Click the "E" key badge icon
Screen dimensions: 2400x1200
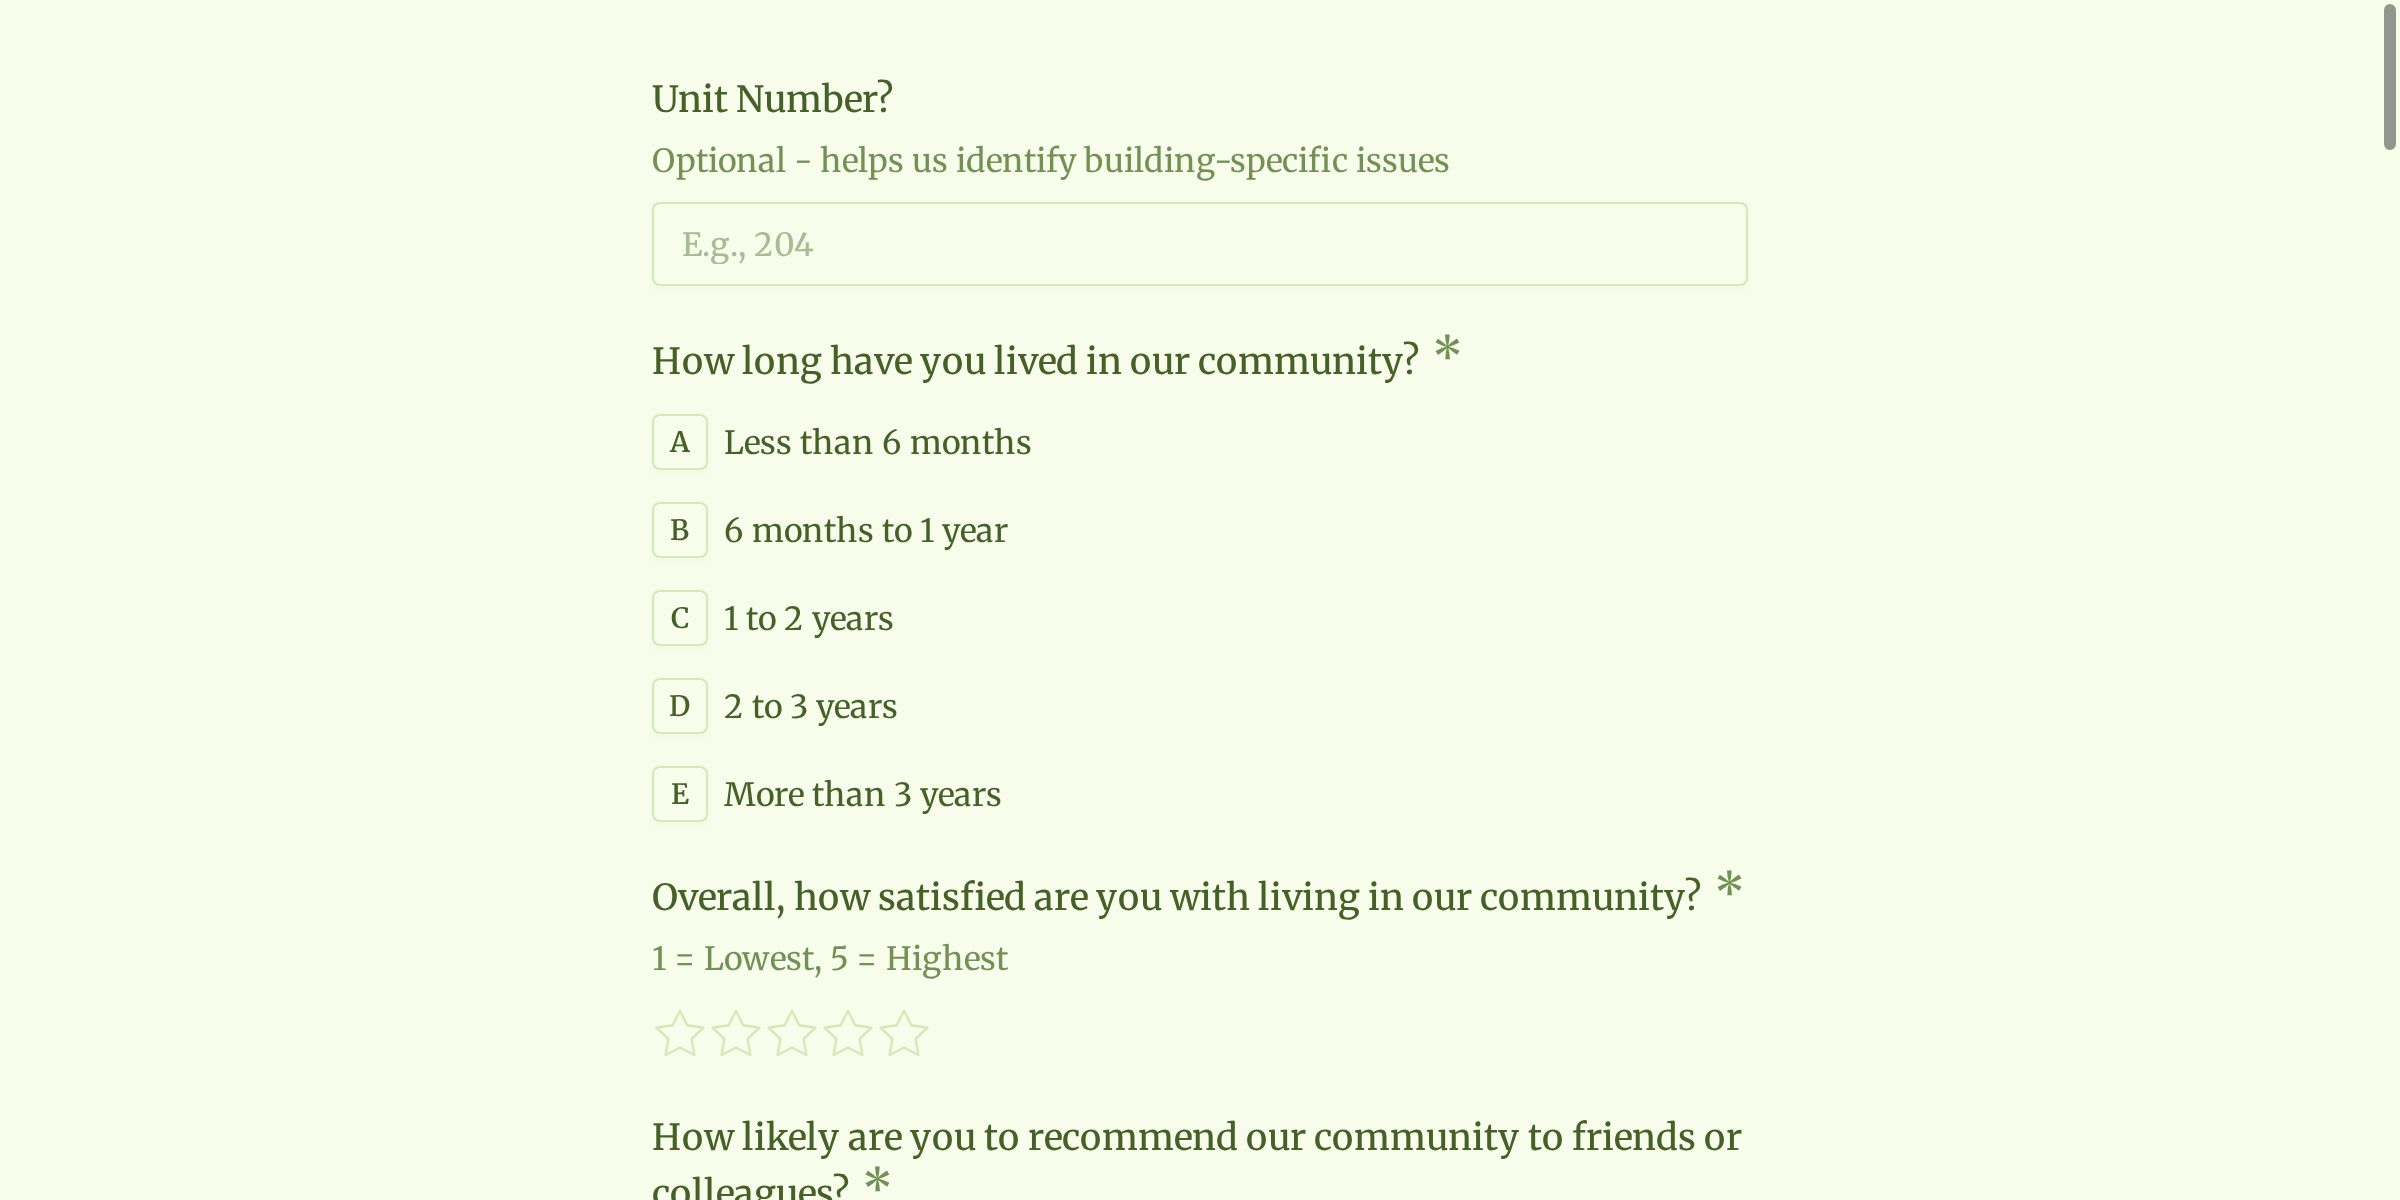pyautogui.click(x=679, y=793)
